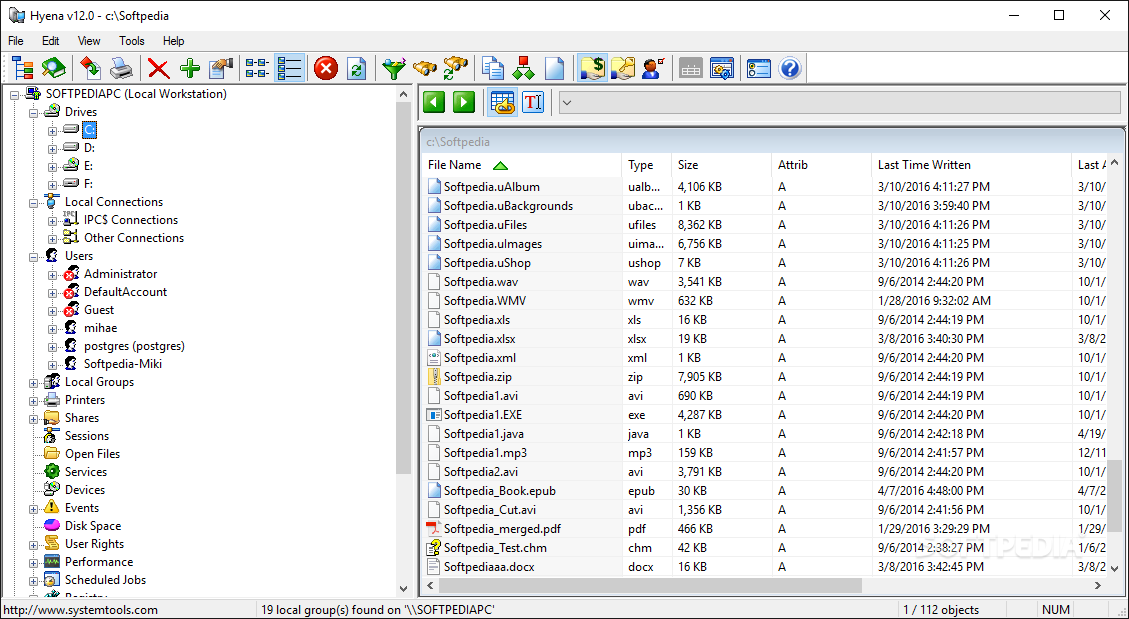Open properties via the hand-card icon
Viewport: 1129px width, 619px height.
click(221, 69)
